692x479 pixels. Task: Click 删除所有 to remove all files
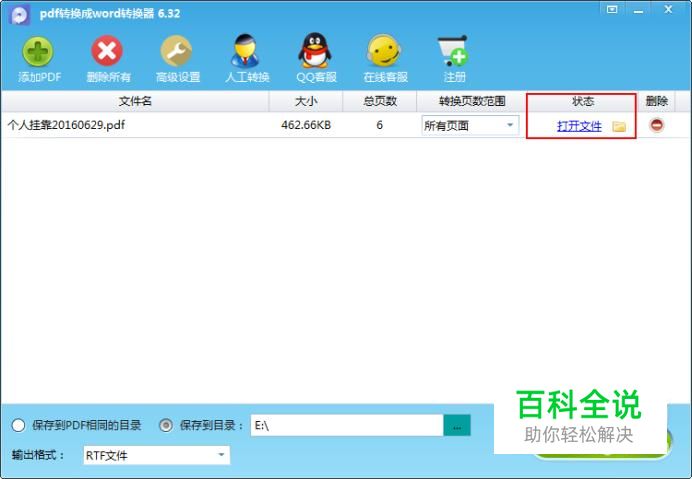(107, 51)
